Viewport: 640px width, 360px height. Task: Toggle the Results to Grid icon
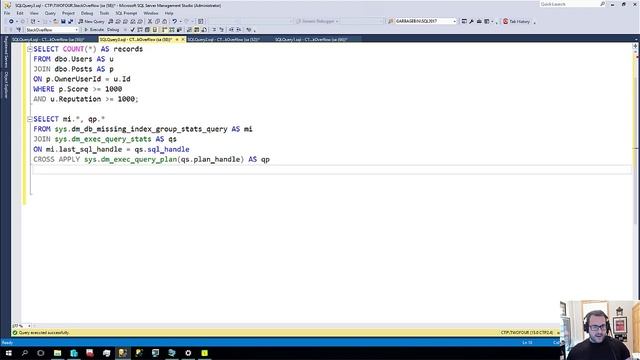pos(196,30)
